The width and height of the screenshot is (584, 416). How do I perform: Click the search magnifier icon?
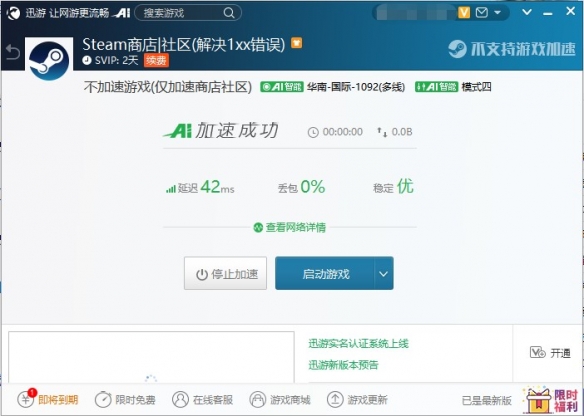pyautogui.click(x=229, y=13)
